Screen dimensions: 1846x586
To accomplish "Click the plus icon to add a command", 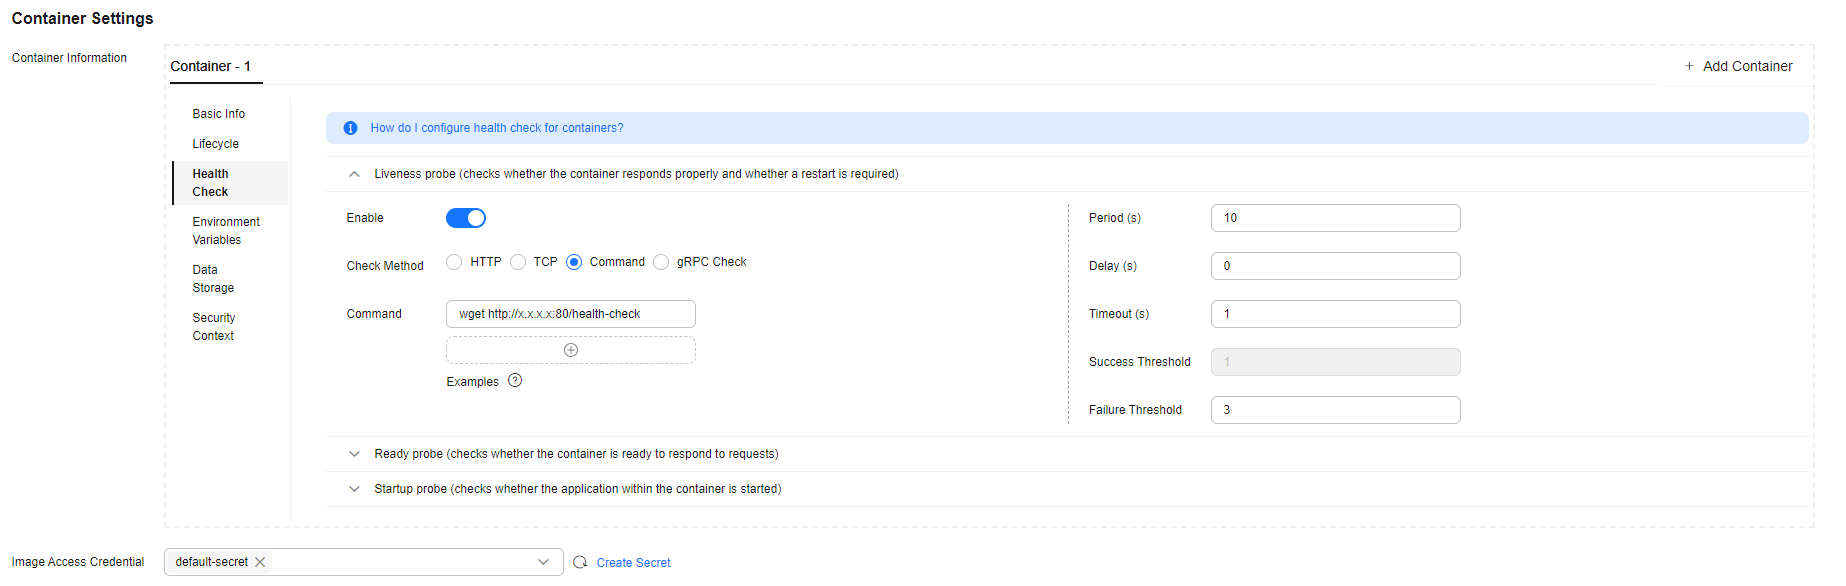I will point(571,350).
